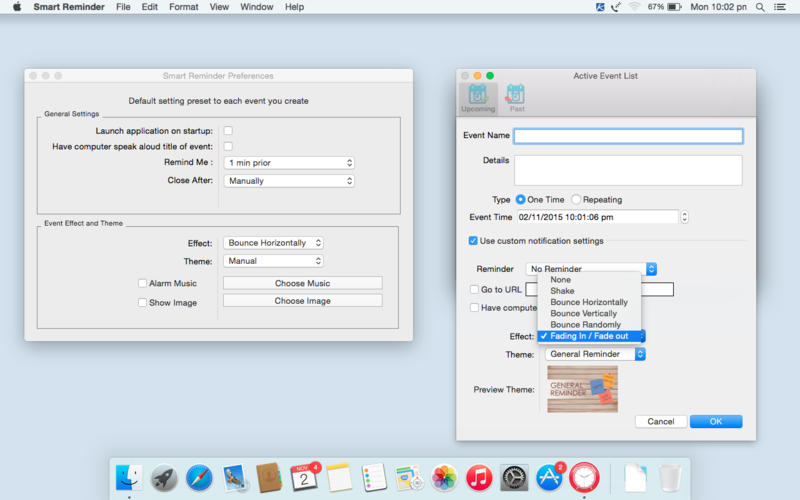The height and width of the screenshot is (500, 800).
Task: Enable Launch application on startup checkbox
Action: click(x=228, y=131)
